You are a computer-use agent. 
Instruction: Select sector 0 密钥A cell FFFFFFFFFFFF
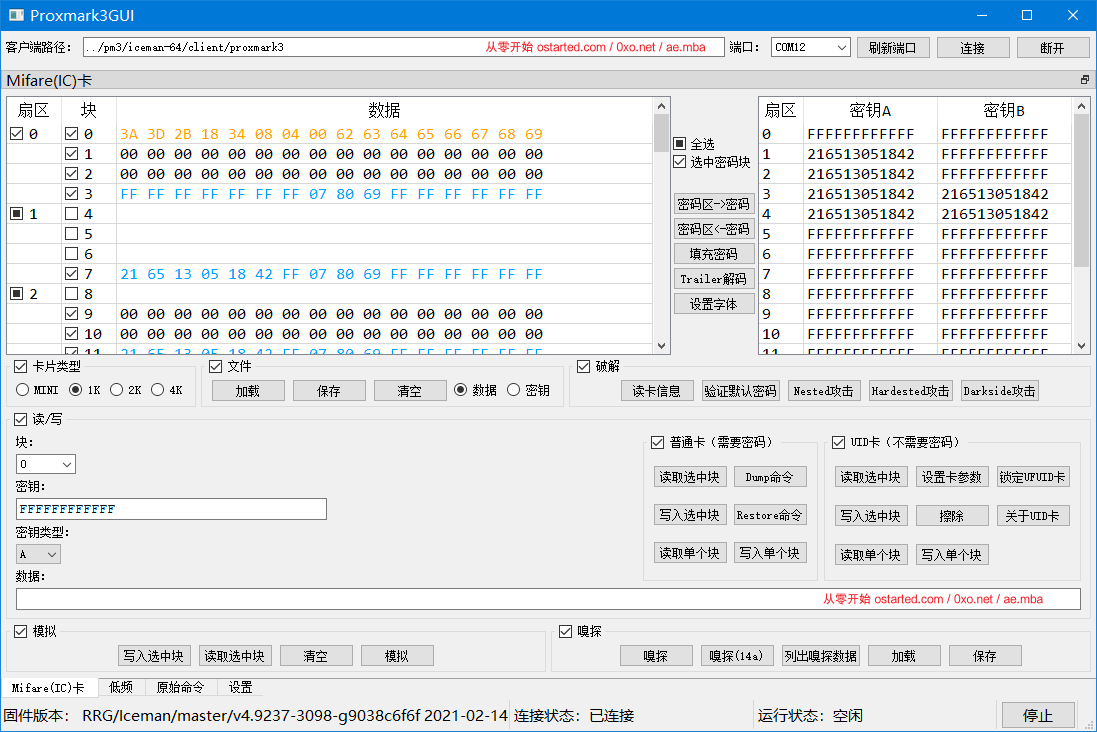coord(870,134)
